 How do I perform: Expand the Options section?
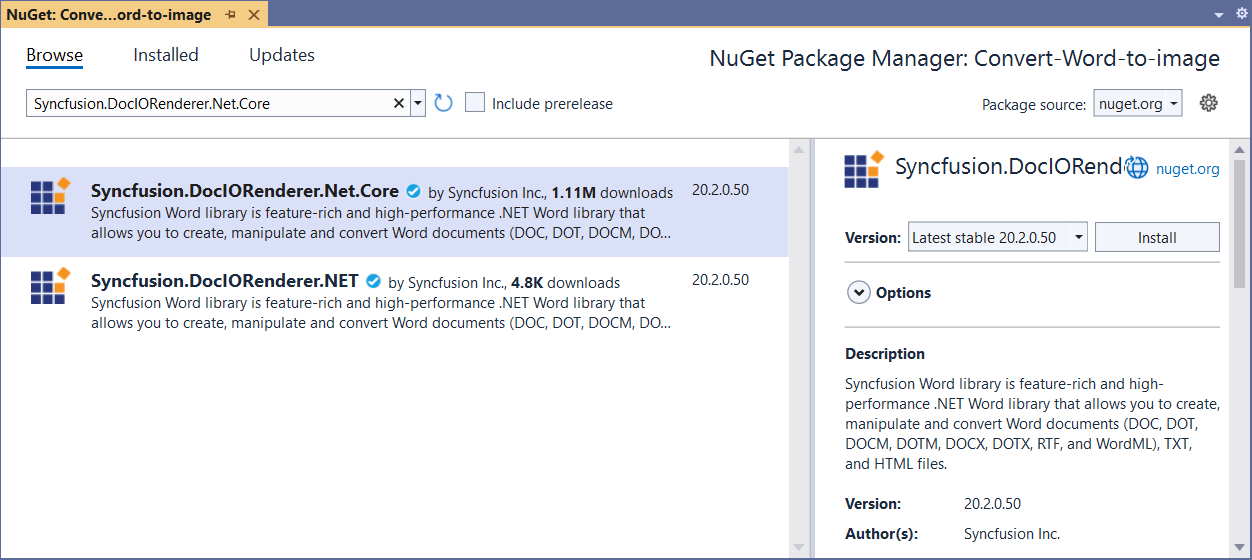tap(859, 293)
